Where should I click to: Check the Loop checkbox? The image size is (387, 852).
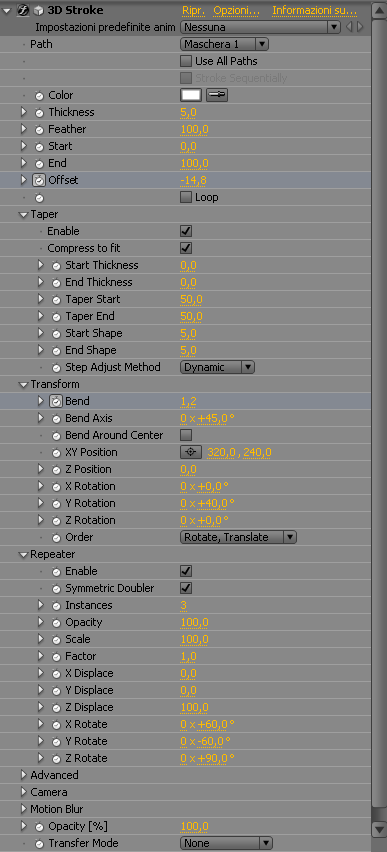[186, 197]
